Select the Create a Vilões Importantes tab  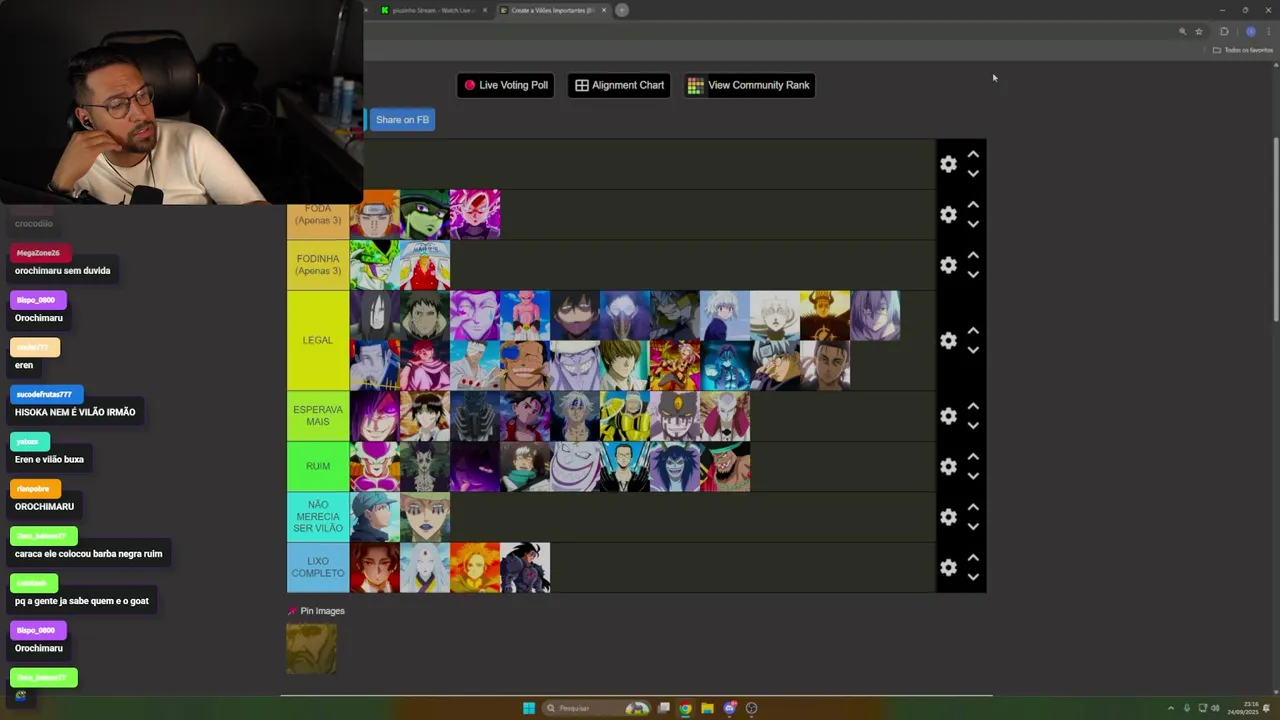tap(550, 10)
